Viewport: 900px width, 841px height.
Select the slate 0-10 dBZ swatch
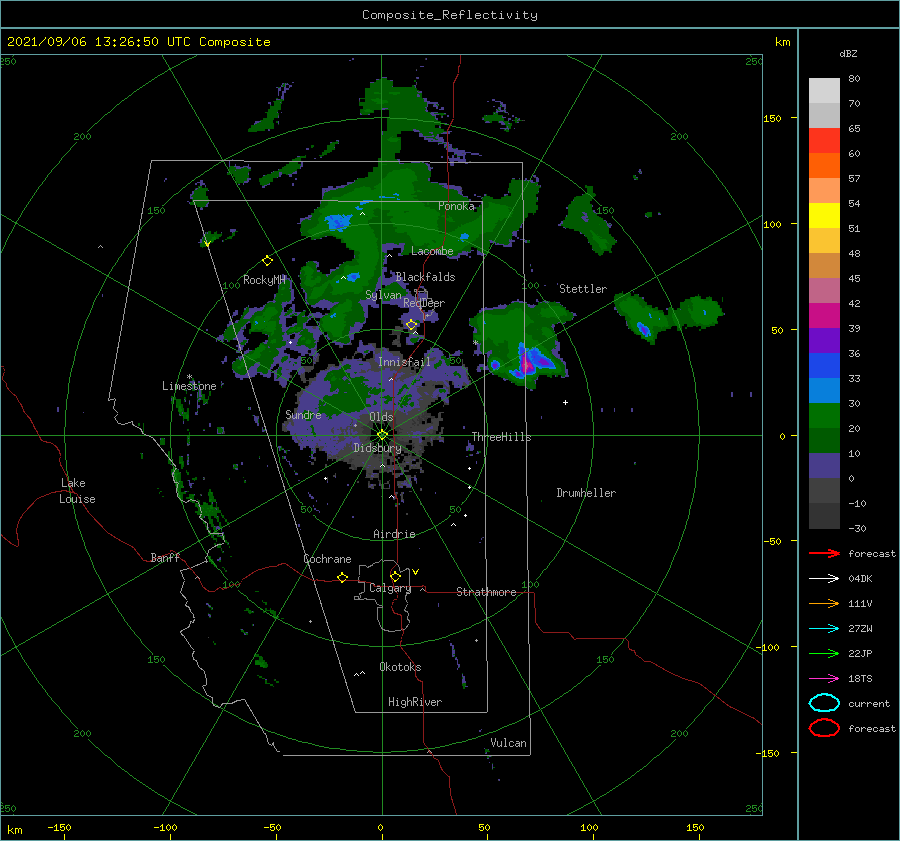click(824, 466)
